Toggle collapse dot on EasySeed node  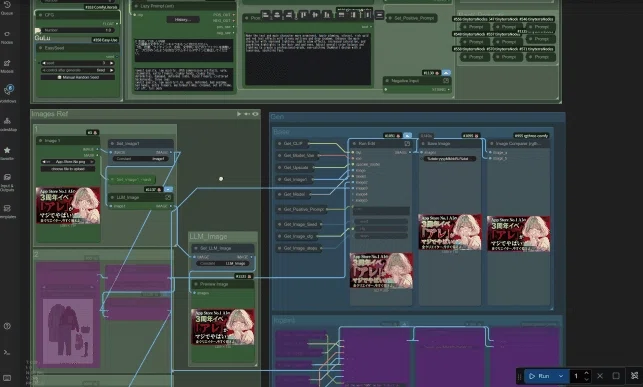coord(40,48)
